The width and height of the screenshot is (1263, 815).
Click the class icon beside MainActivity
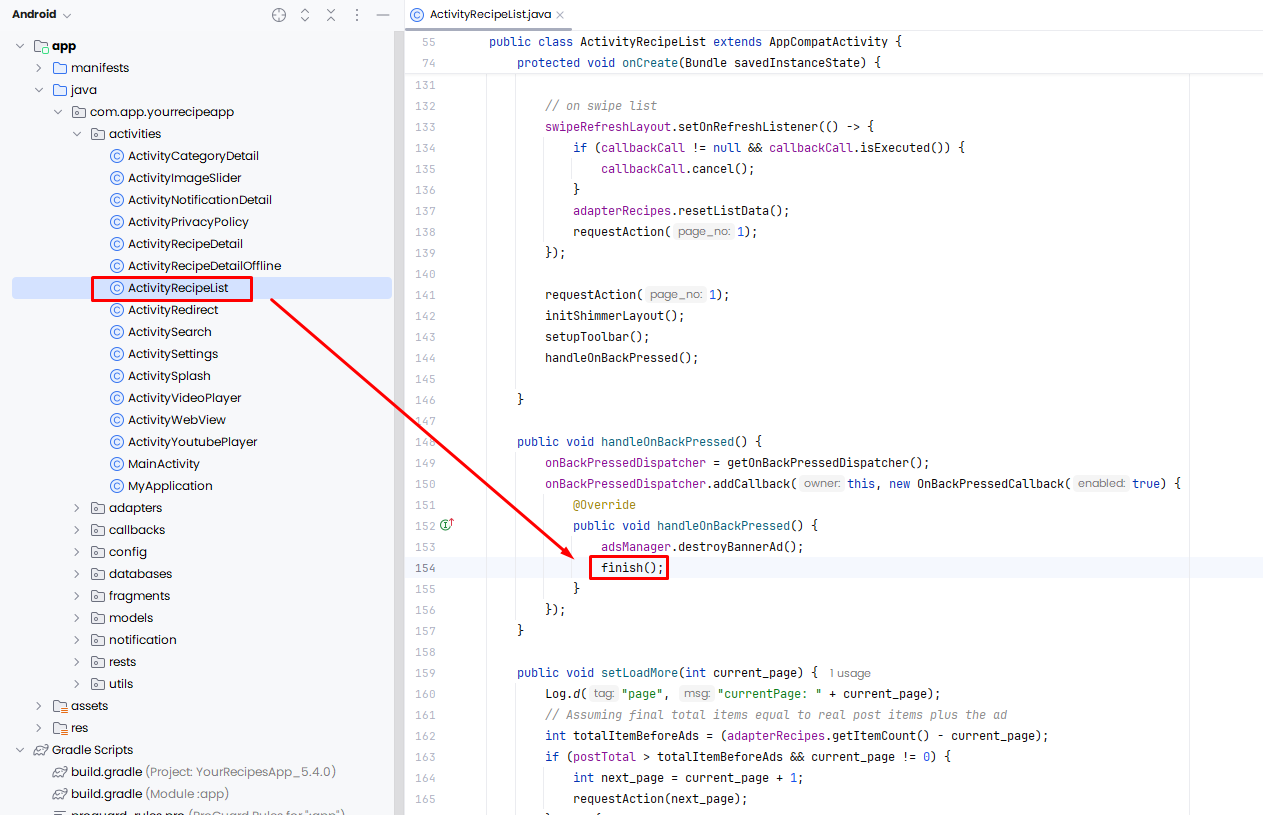[117, 464]
